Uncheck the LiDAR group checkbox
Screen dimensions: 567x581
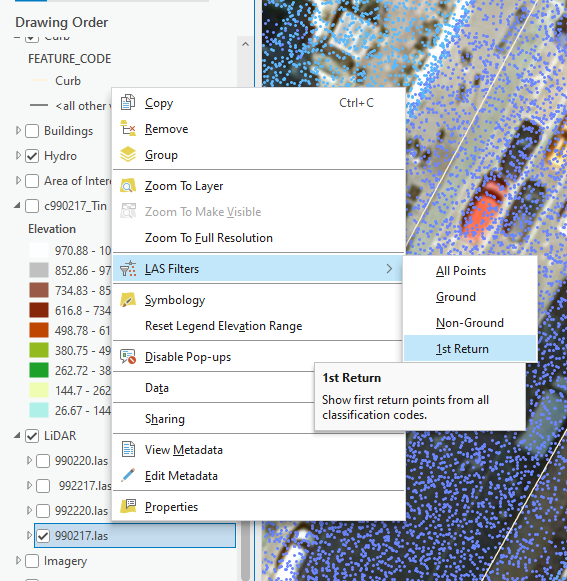point(32,436)
